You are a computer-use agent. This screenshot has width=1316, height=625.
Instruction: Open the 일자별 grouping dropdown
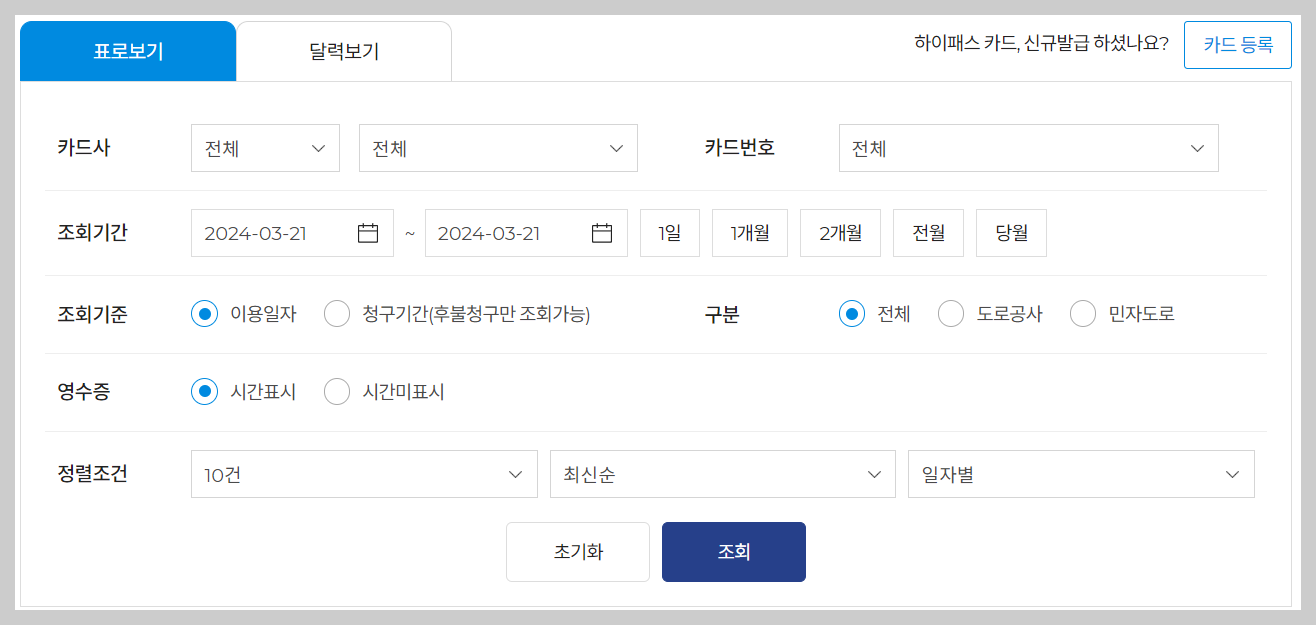[x=1081, y=473]
